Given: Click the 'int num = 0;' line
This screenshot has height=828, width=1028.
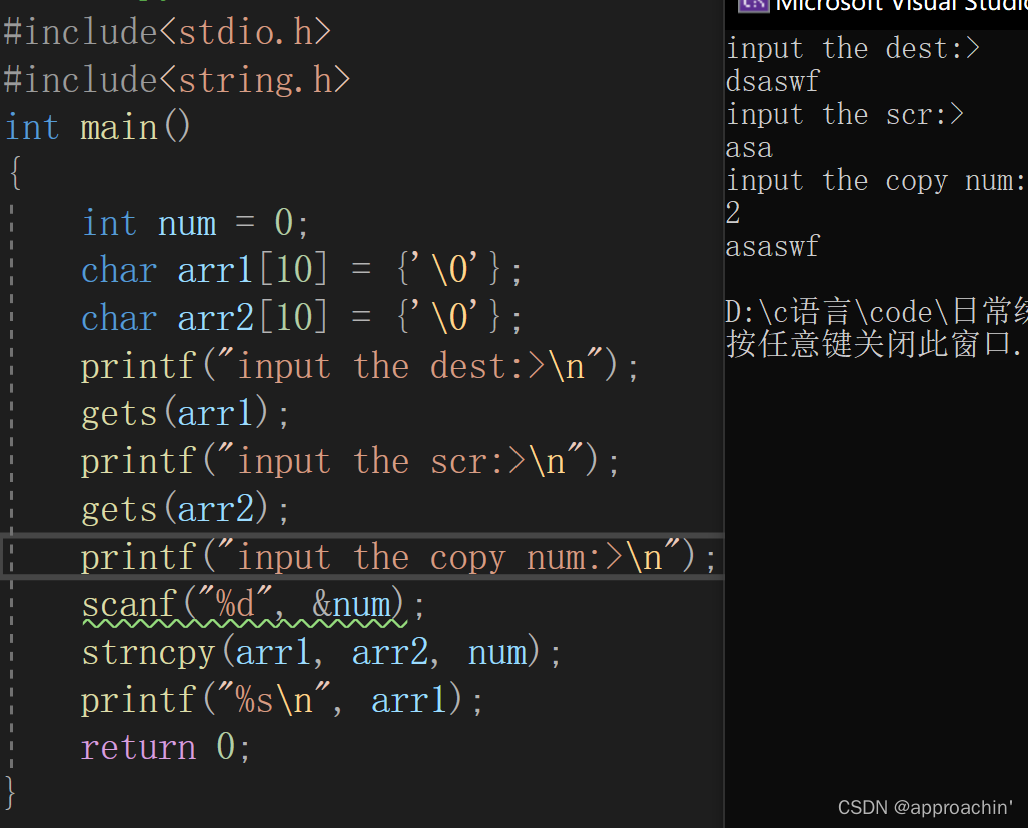Looking at the screenshot, I should 195,223.
